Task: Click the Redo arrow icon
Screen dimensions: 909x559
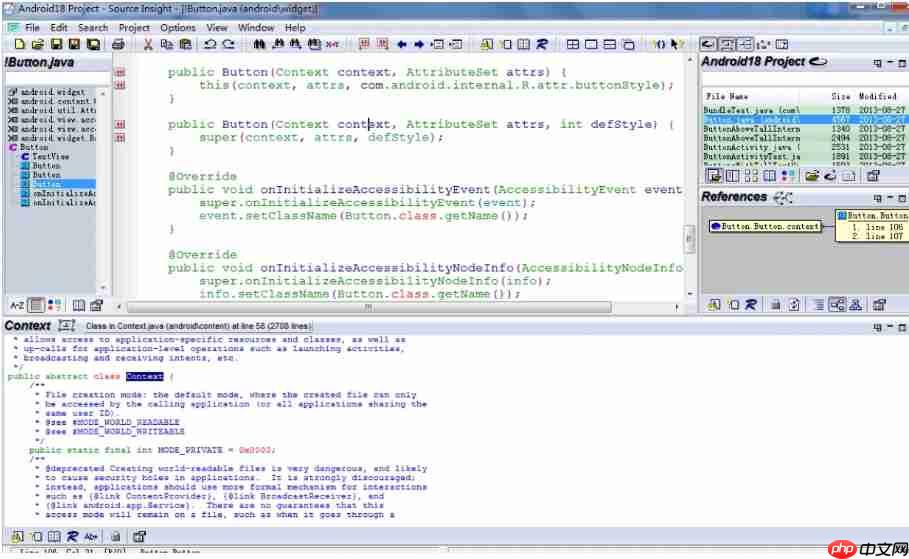Action: click(x=228, y=44)
